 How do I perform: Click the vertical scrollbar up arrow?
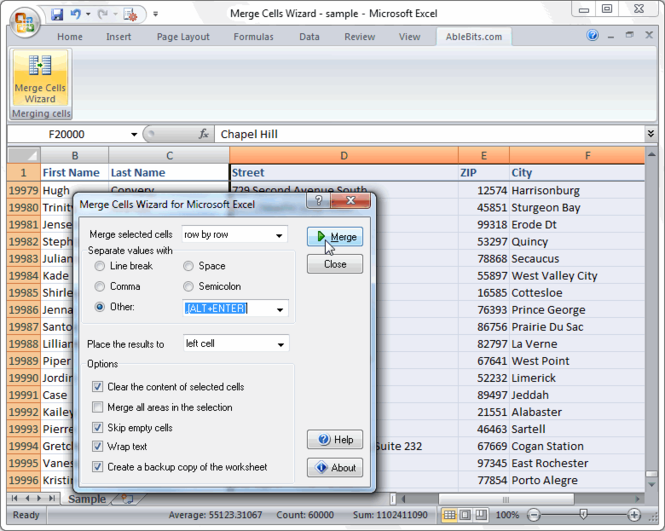pyautogui.click(x=651, y=155)
